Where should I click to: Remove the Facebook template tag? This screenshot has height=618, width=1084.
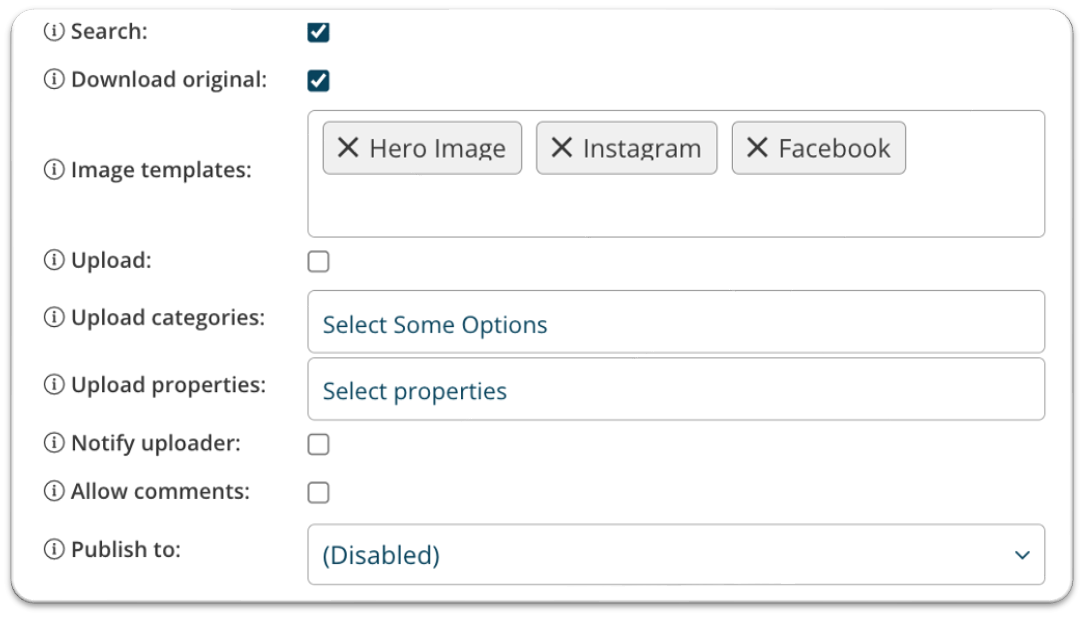pos(757,147)
